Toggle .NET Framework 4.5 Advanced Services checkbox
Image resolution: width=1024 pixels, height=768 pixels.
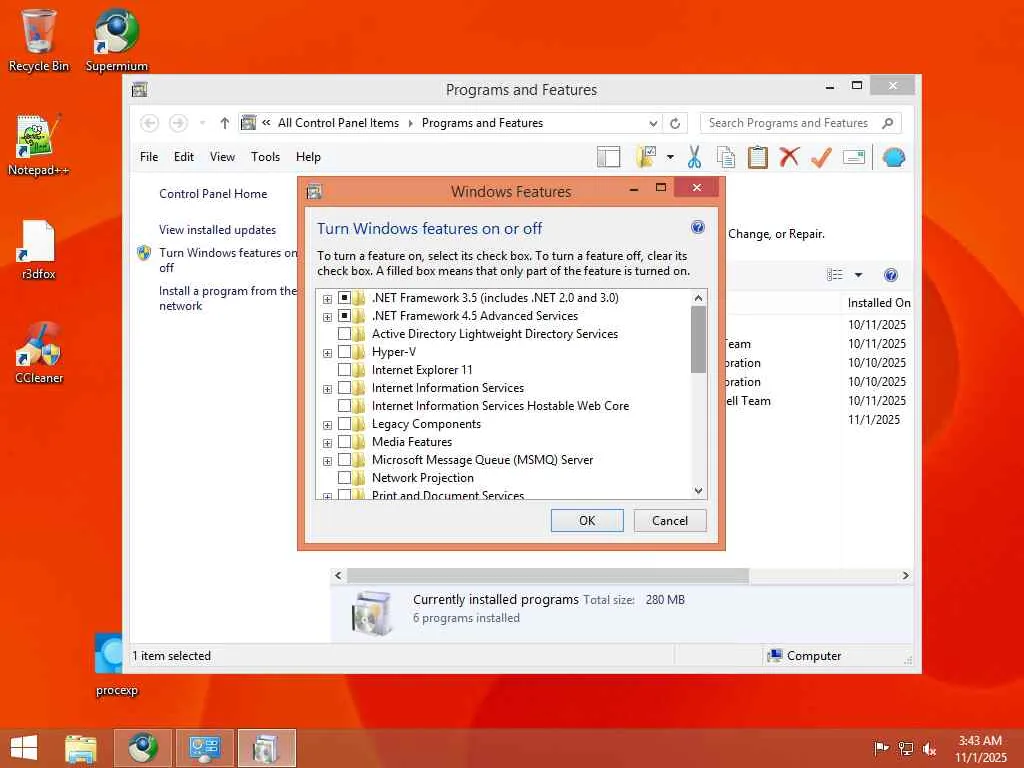tap(344, 316)
